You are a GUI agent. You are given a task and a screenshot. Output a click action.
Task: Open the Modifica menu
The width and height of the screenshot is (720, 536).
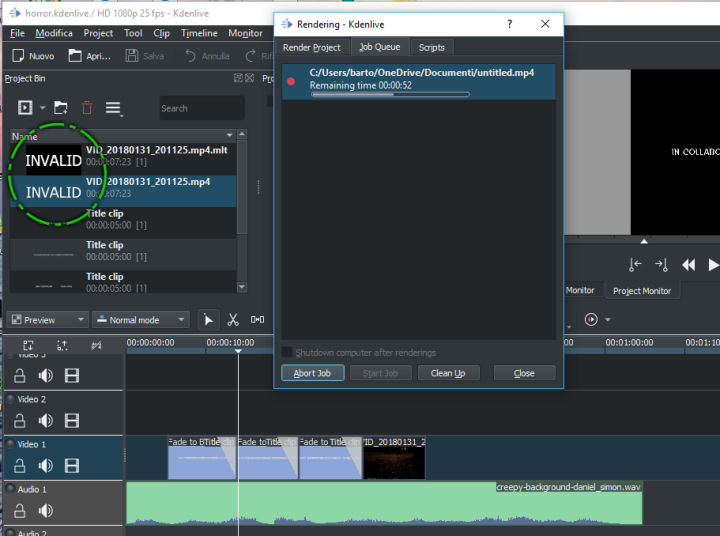coord(54,33)
